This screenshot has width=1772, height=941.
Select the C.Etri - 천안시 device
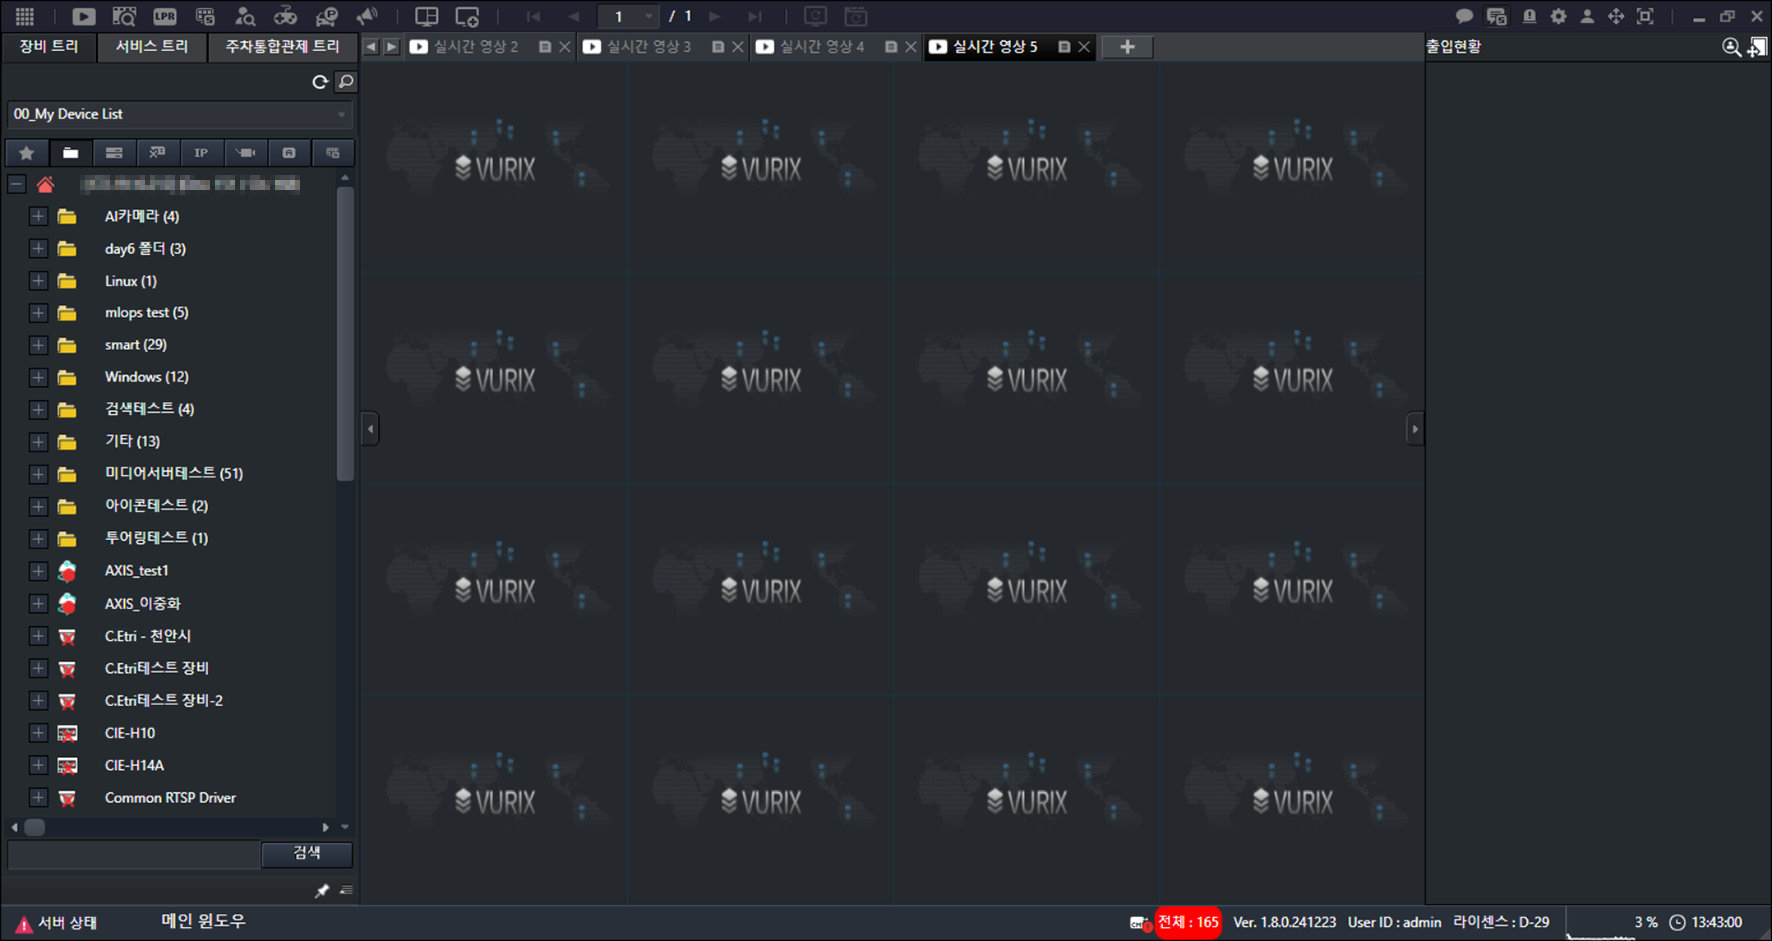coord(148,636)
